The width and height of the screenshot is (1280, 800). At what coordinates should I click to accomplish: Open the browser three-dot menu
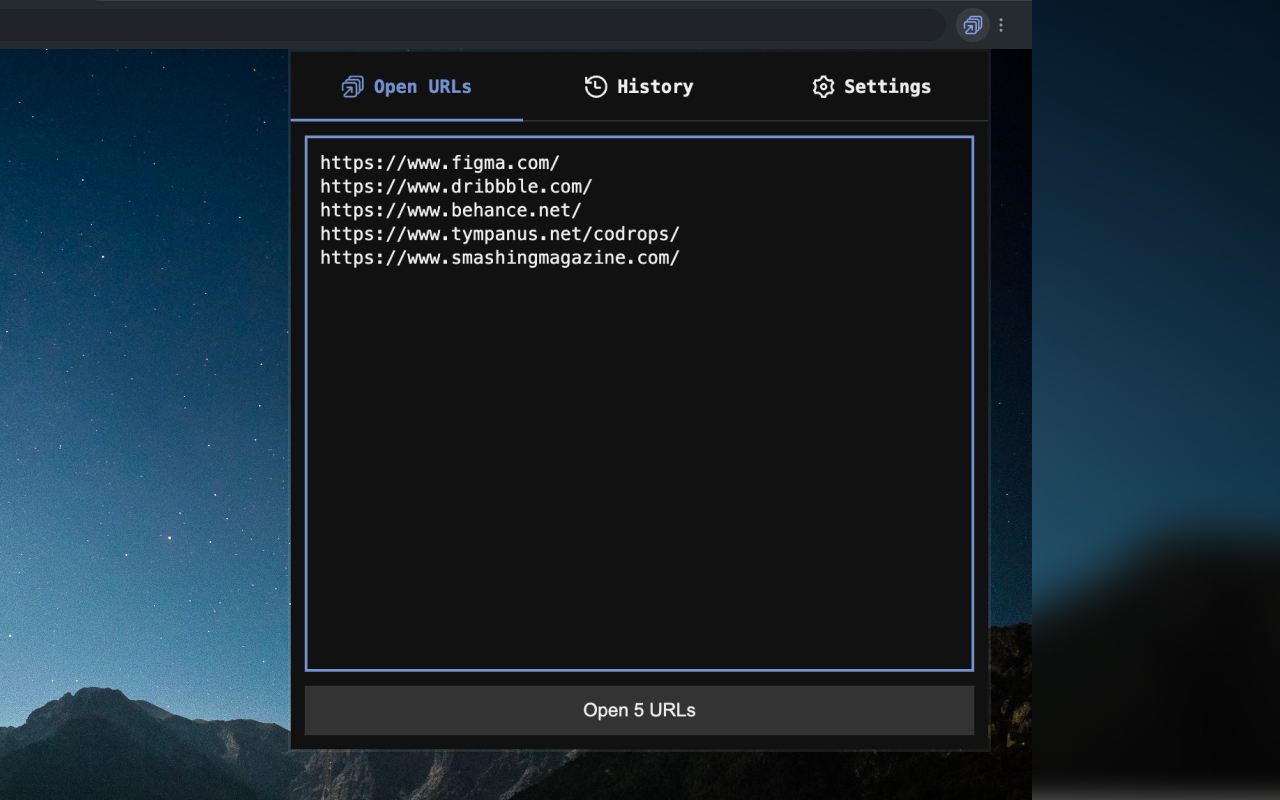point(1001,25)
